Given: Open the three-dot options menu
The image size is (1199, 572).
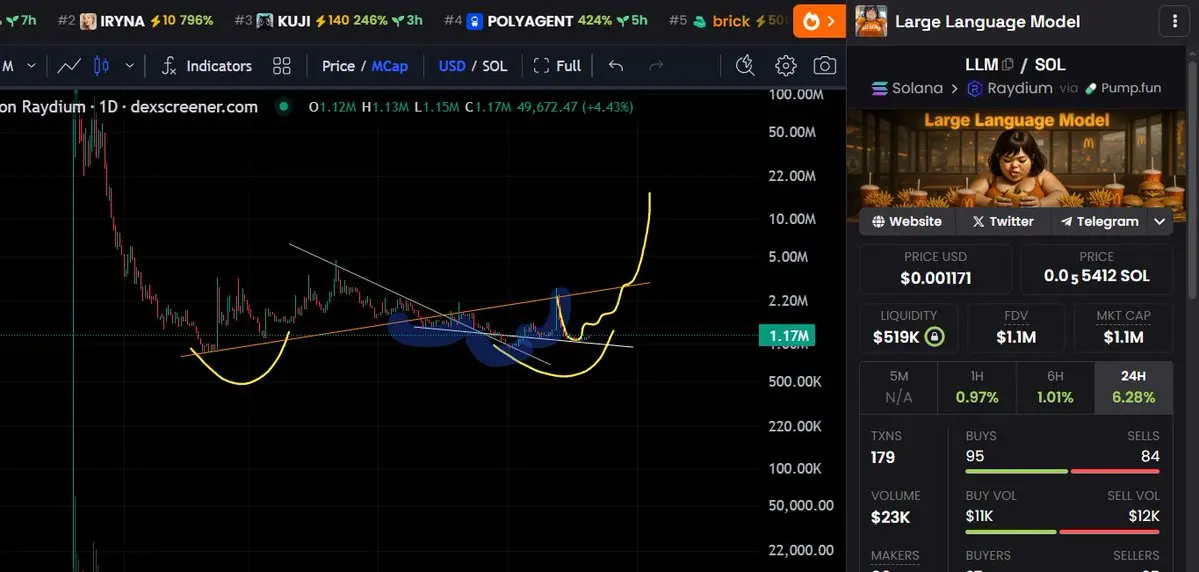Looking at the screenshot, I should [x=1175, y=21].
